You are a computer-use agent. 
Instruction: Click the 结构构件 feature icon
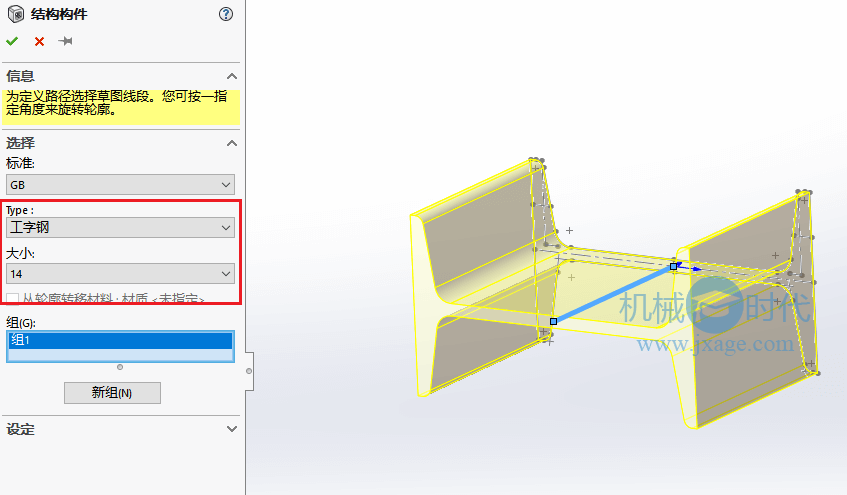[16, 14]
